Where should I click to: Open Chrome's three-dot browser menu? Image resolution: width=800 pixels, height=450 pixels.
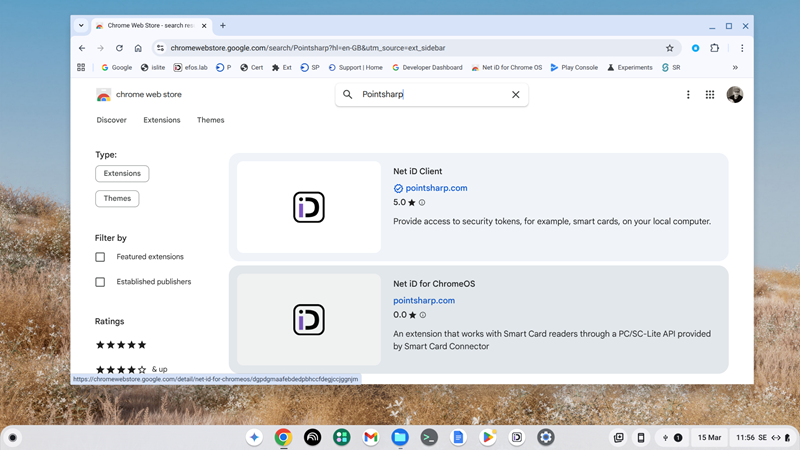click(x=742, y=48)
